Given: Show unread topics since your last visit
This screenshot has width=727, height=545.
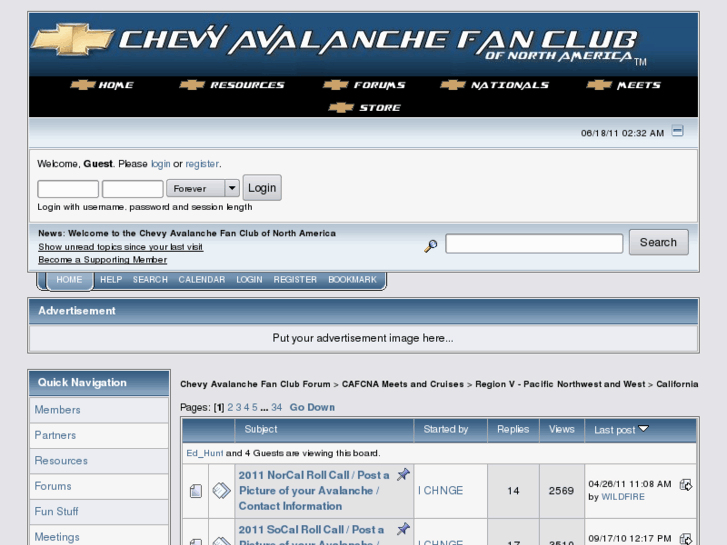Looking at the screenshot, I should [121, 247].
